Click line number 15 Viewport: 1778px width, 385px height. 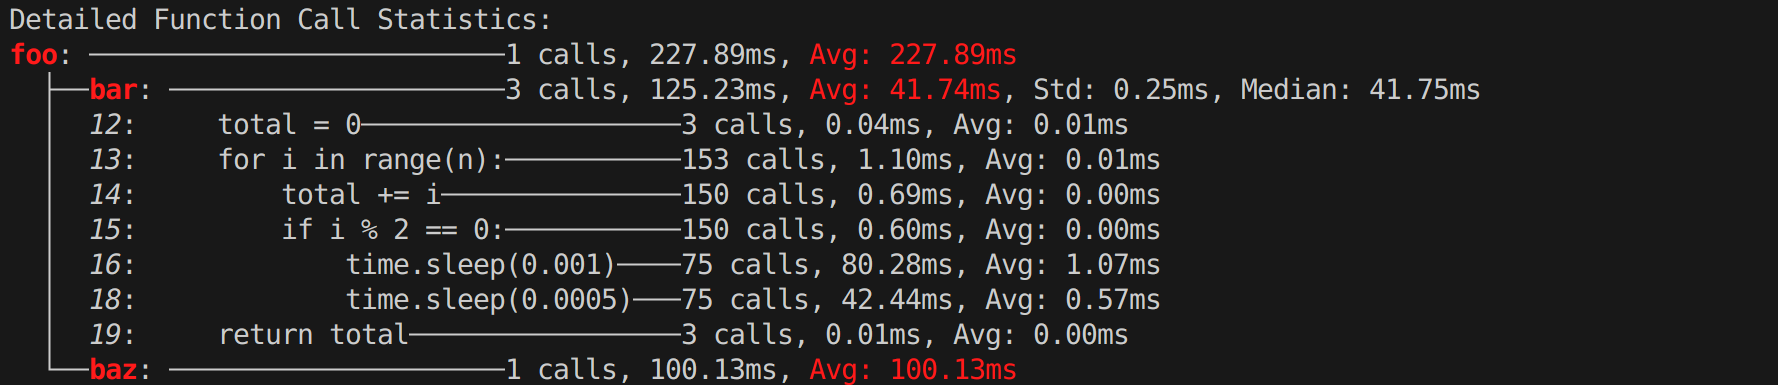click(x=106, y=230)
